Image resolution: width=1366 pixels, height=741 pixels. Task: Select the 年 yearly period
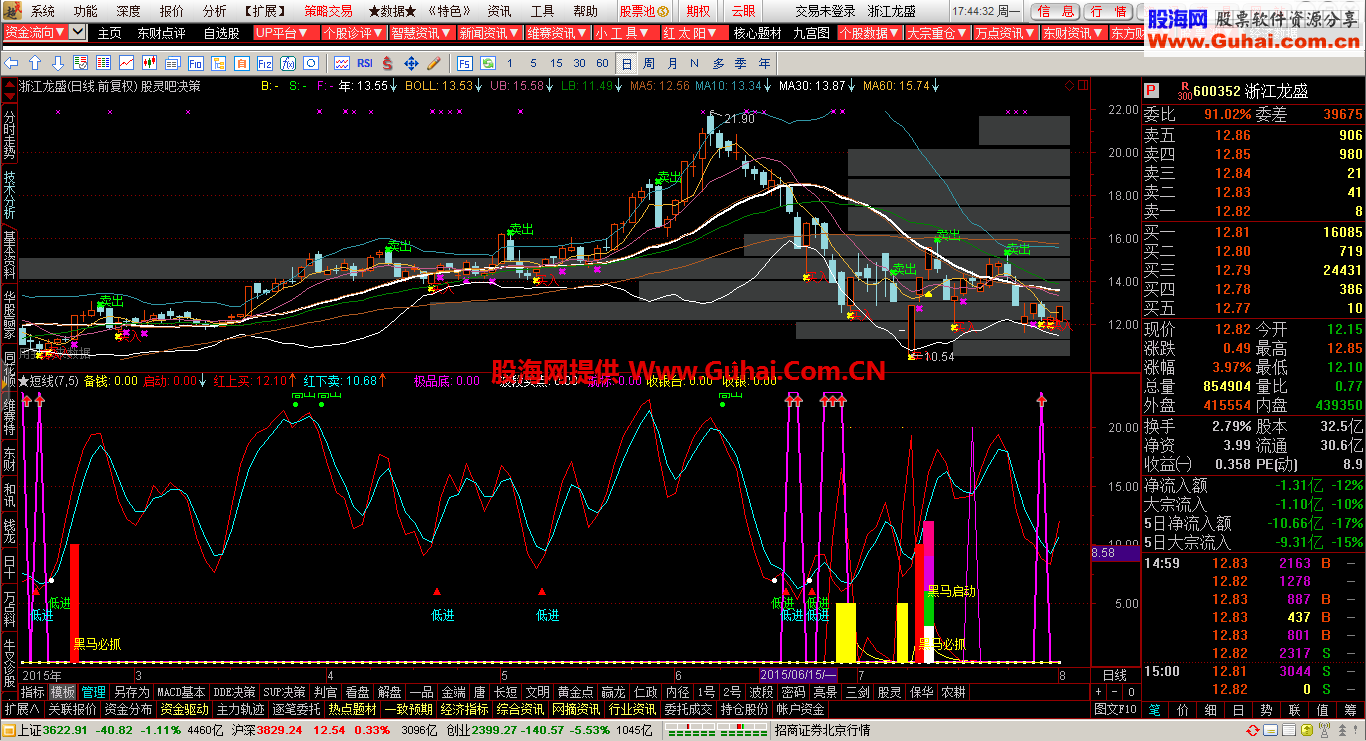(764, 63)
